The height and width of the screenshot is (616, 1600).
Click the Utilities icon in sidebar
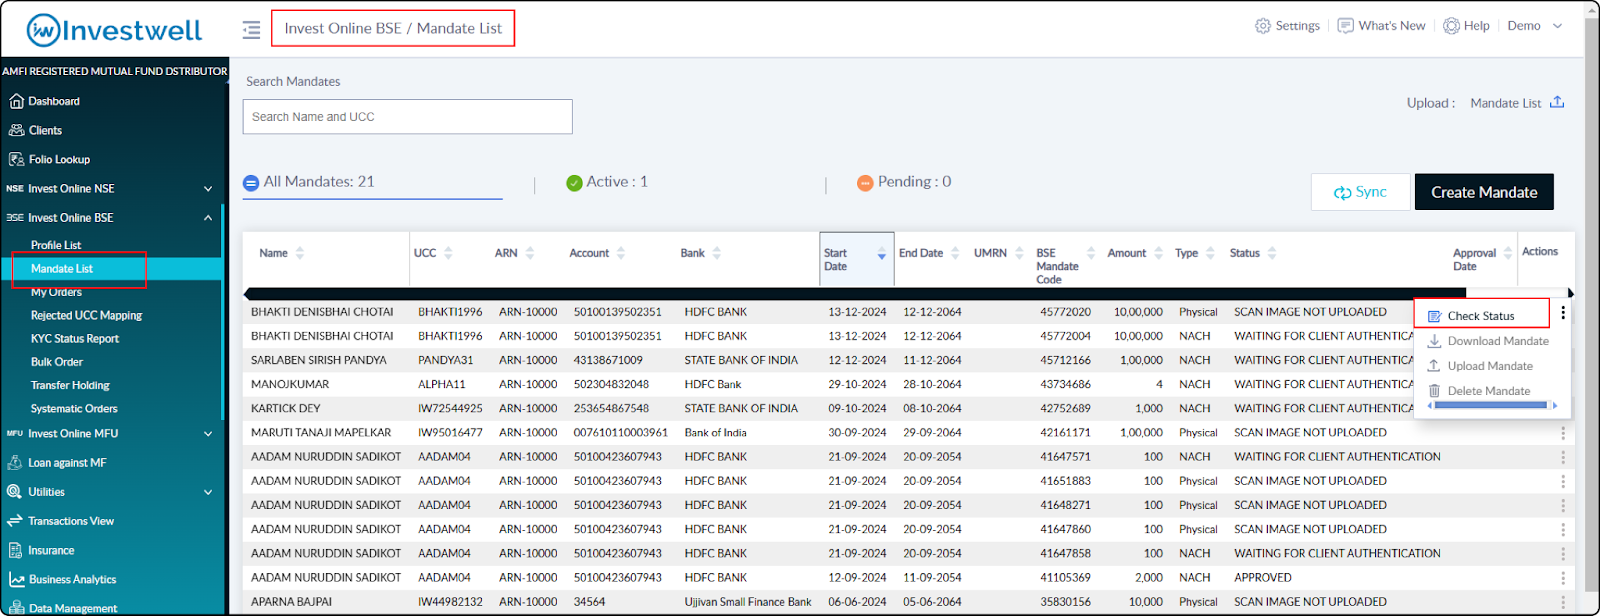click(x=15, y=491)
